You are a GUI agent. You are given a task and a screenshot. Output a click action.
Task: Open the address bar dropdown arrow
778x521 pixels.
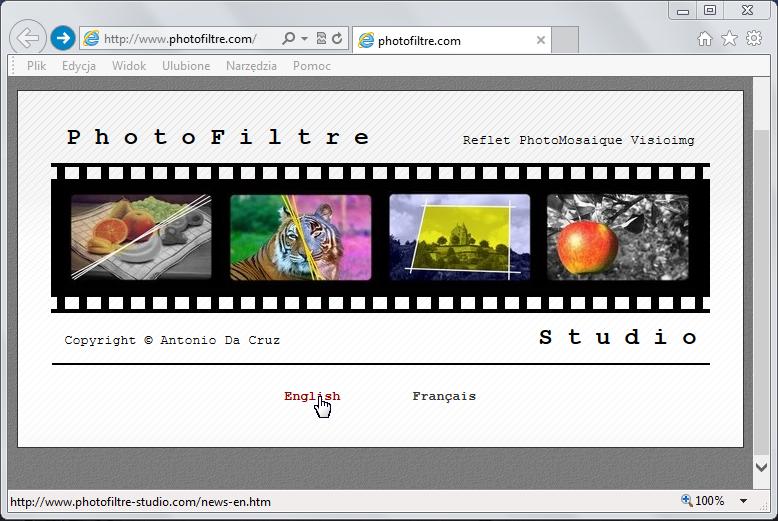304,38
